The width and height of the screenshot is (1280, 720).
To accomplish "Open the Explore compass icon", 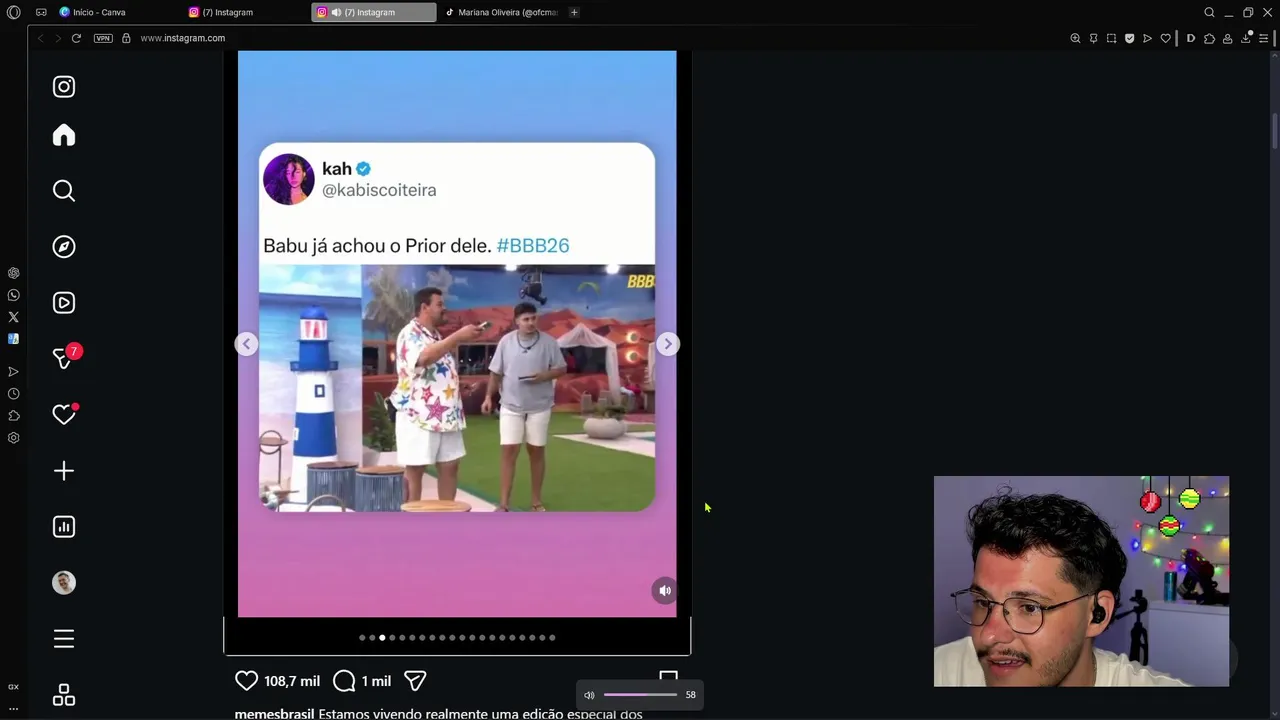I will [64, 247].
